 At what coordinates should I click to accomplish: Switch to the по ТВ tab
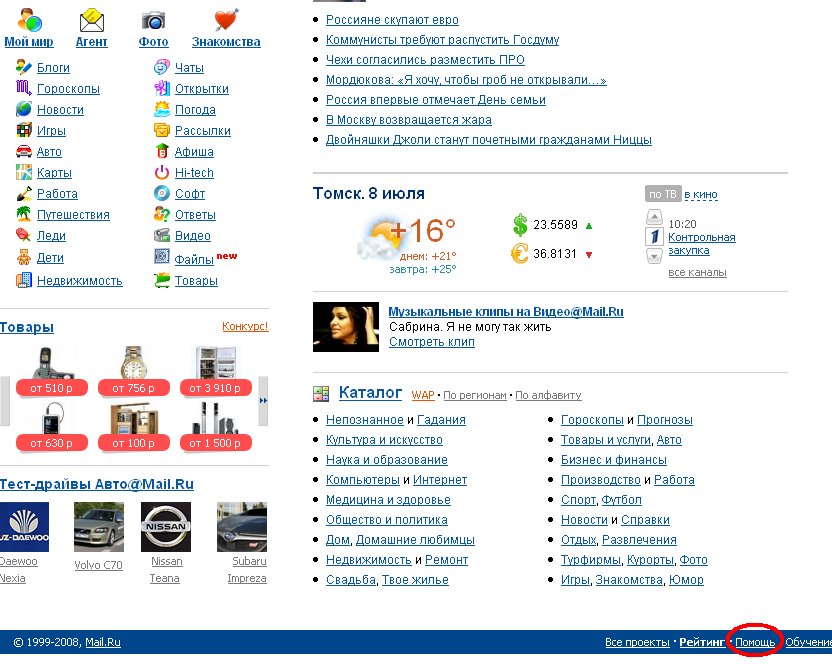(x=663, y=194)
